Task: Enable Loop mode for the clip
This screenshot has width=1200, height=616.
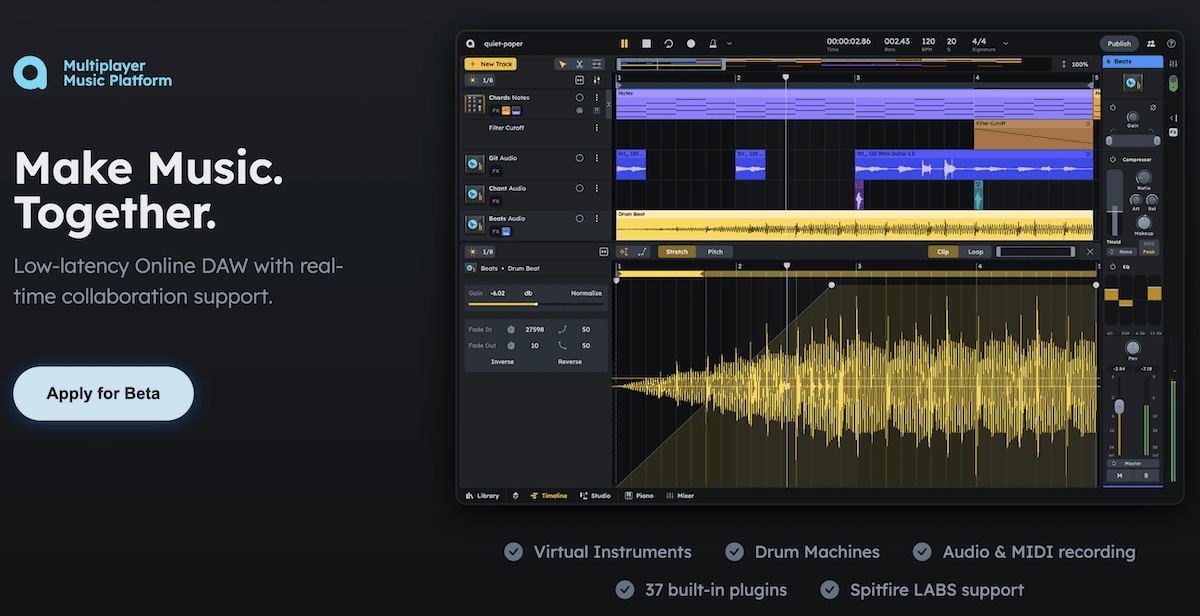Action: click(x=976, y=252)
